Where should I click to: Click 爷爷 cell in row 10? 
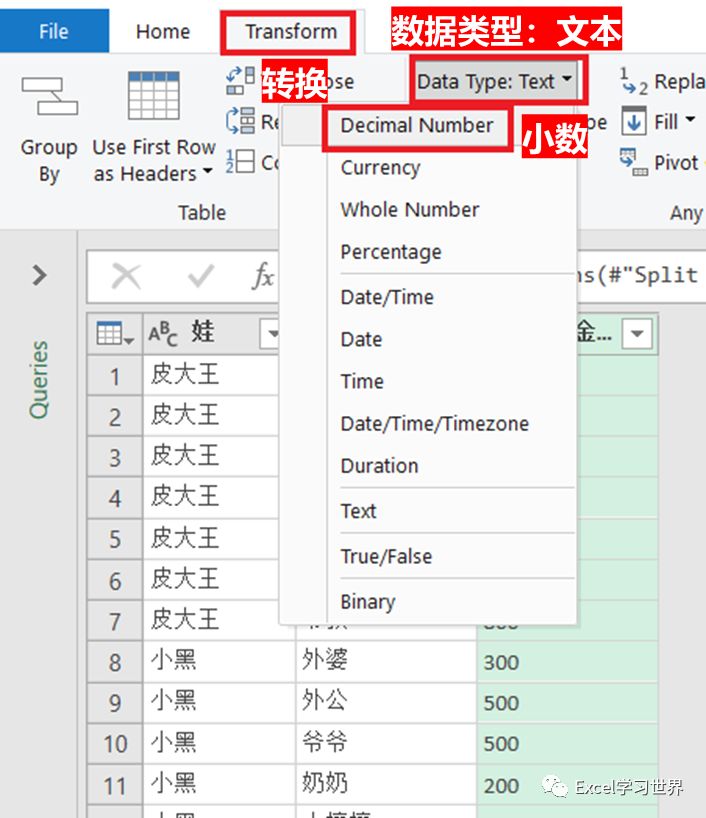click(x=386, y=743)
